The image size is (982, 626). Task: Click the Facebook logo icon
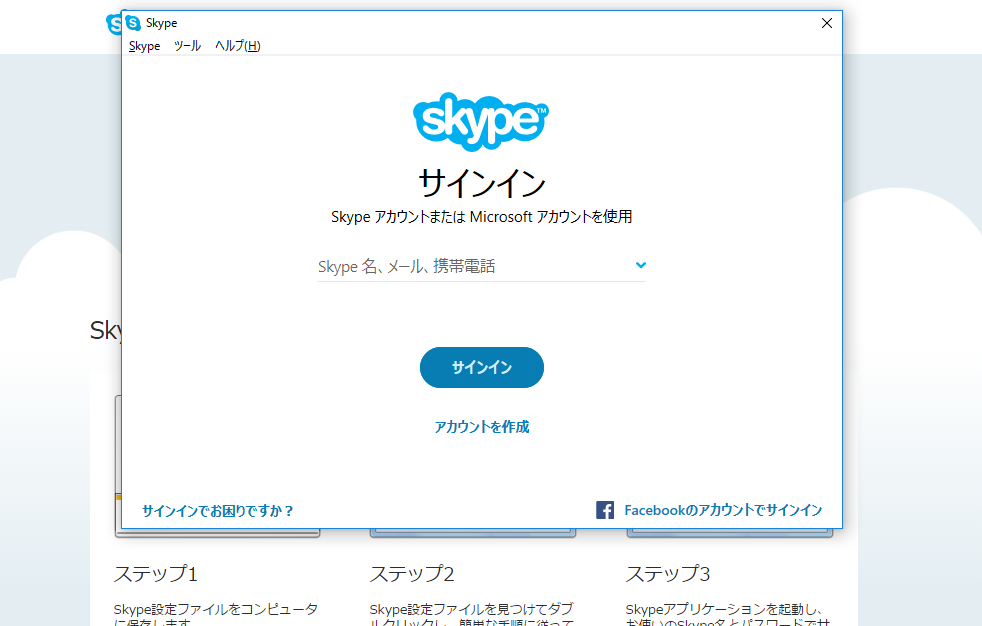(x=605, y=510)
